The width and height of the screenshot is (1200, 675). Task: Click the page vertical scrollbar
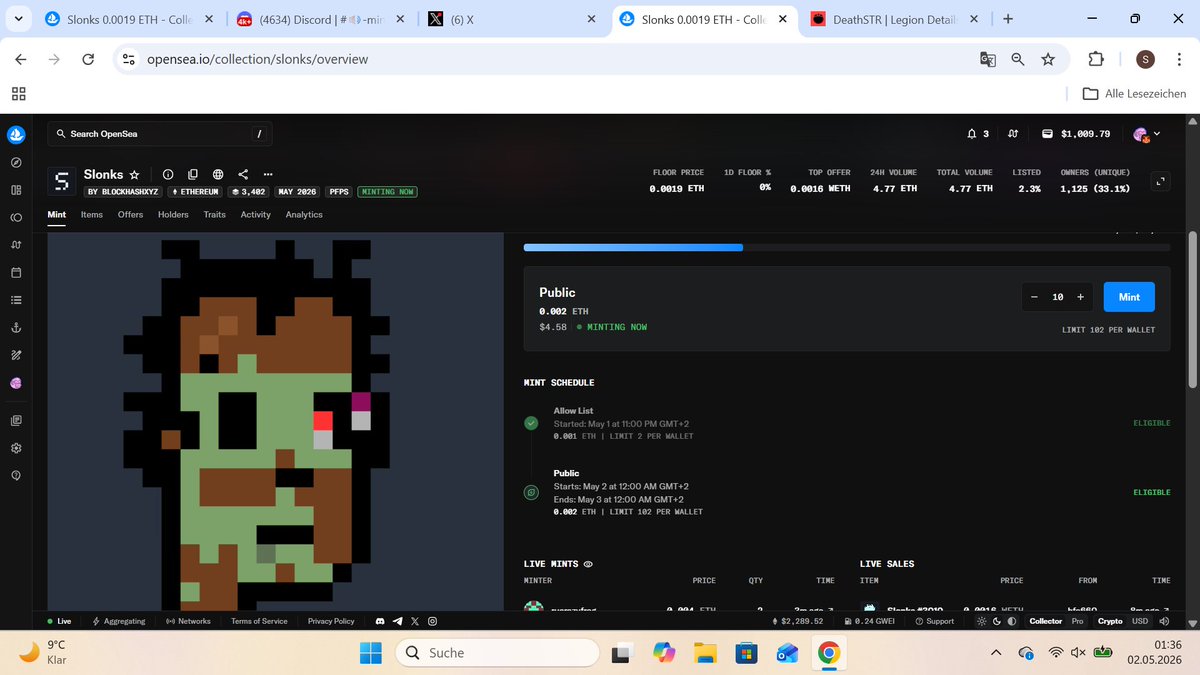click(1192, 310)
